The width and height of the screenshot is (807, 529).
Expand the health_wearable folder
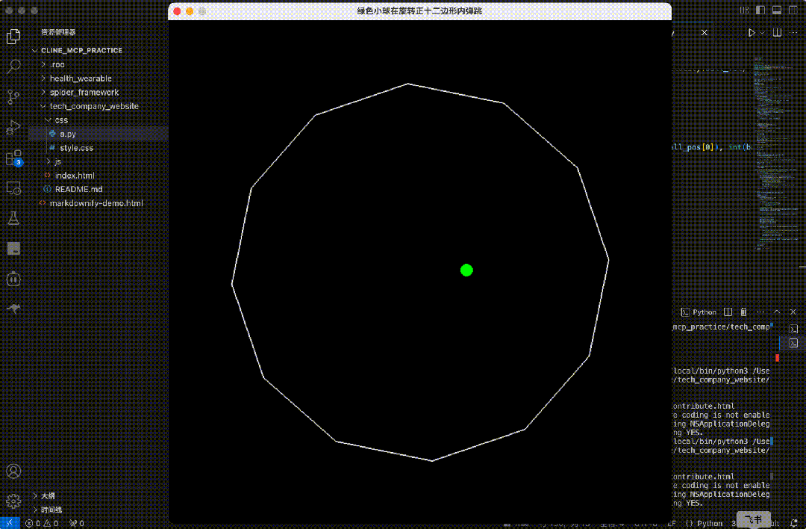(80, 78)
